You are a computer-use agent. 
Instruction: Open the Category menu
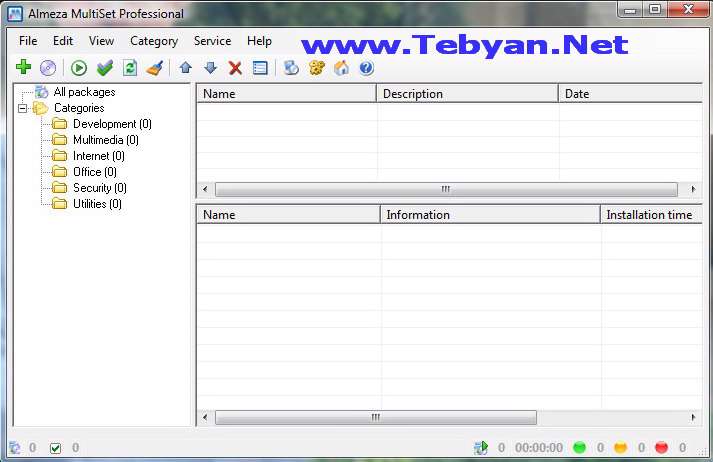pyautogui.click(x=154, y=41)
